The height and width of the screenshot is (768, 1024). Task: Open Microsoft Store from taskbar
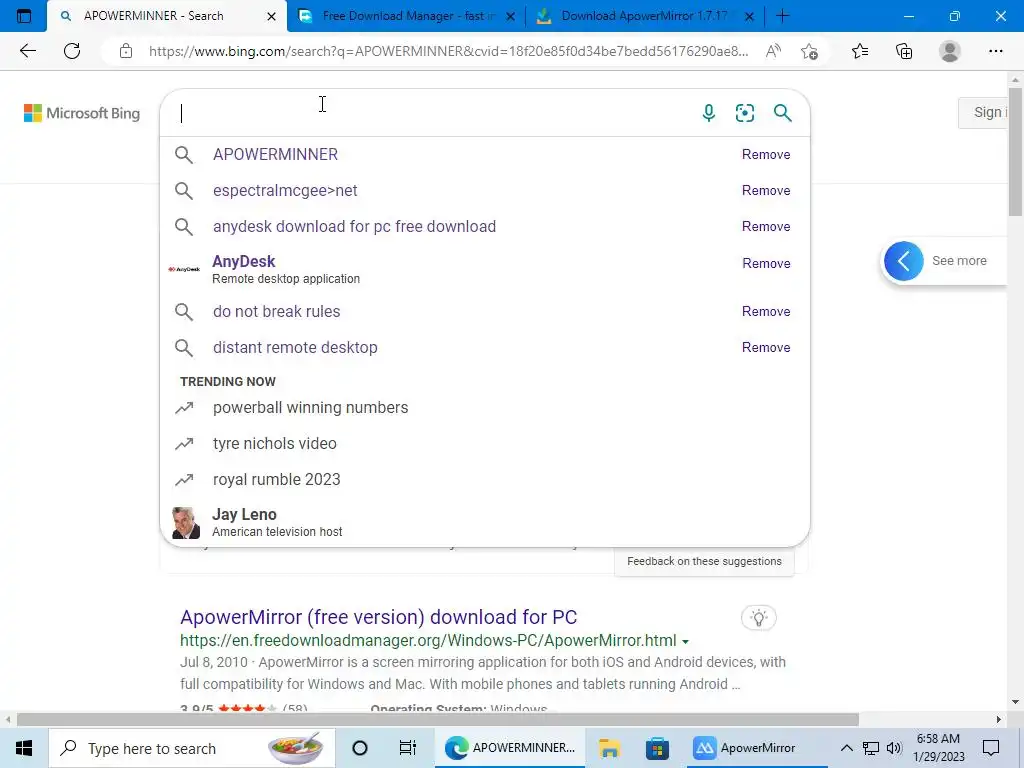658,748
